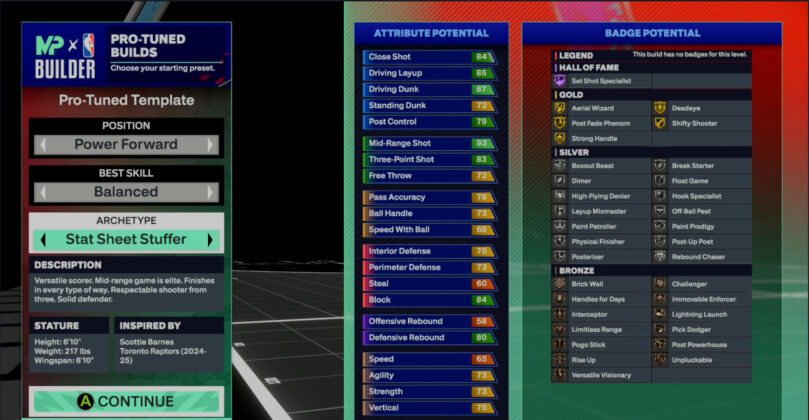809x420 pixels.
Task: Click the left arrow of Best Skill selector
Action: tap(43, 192)
